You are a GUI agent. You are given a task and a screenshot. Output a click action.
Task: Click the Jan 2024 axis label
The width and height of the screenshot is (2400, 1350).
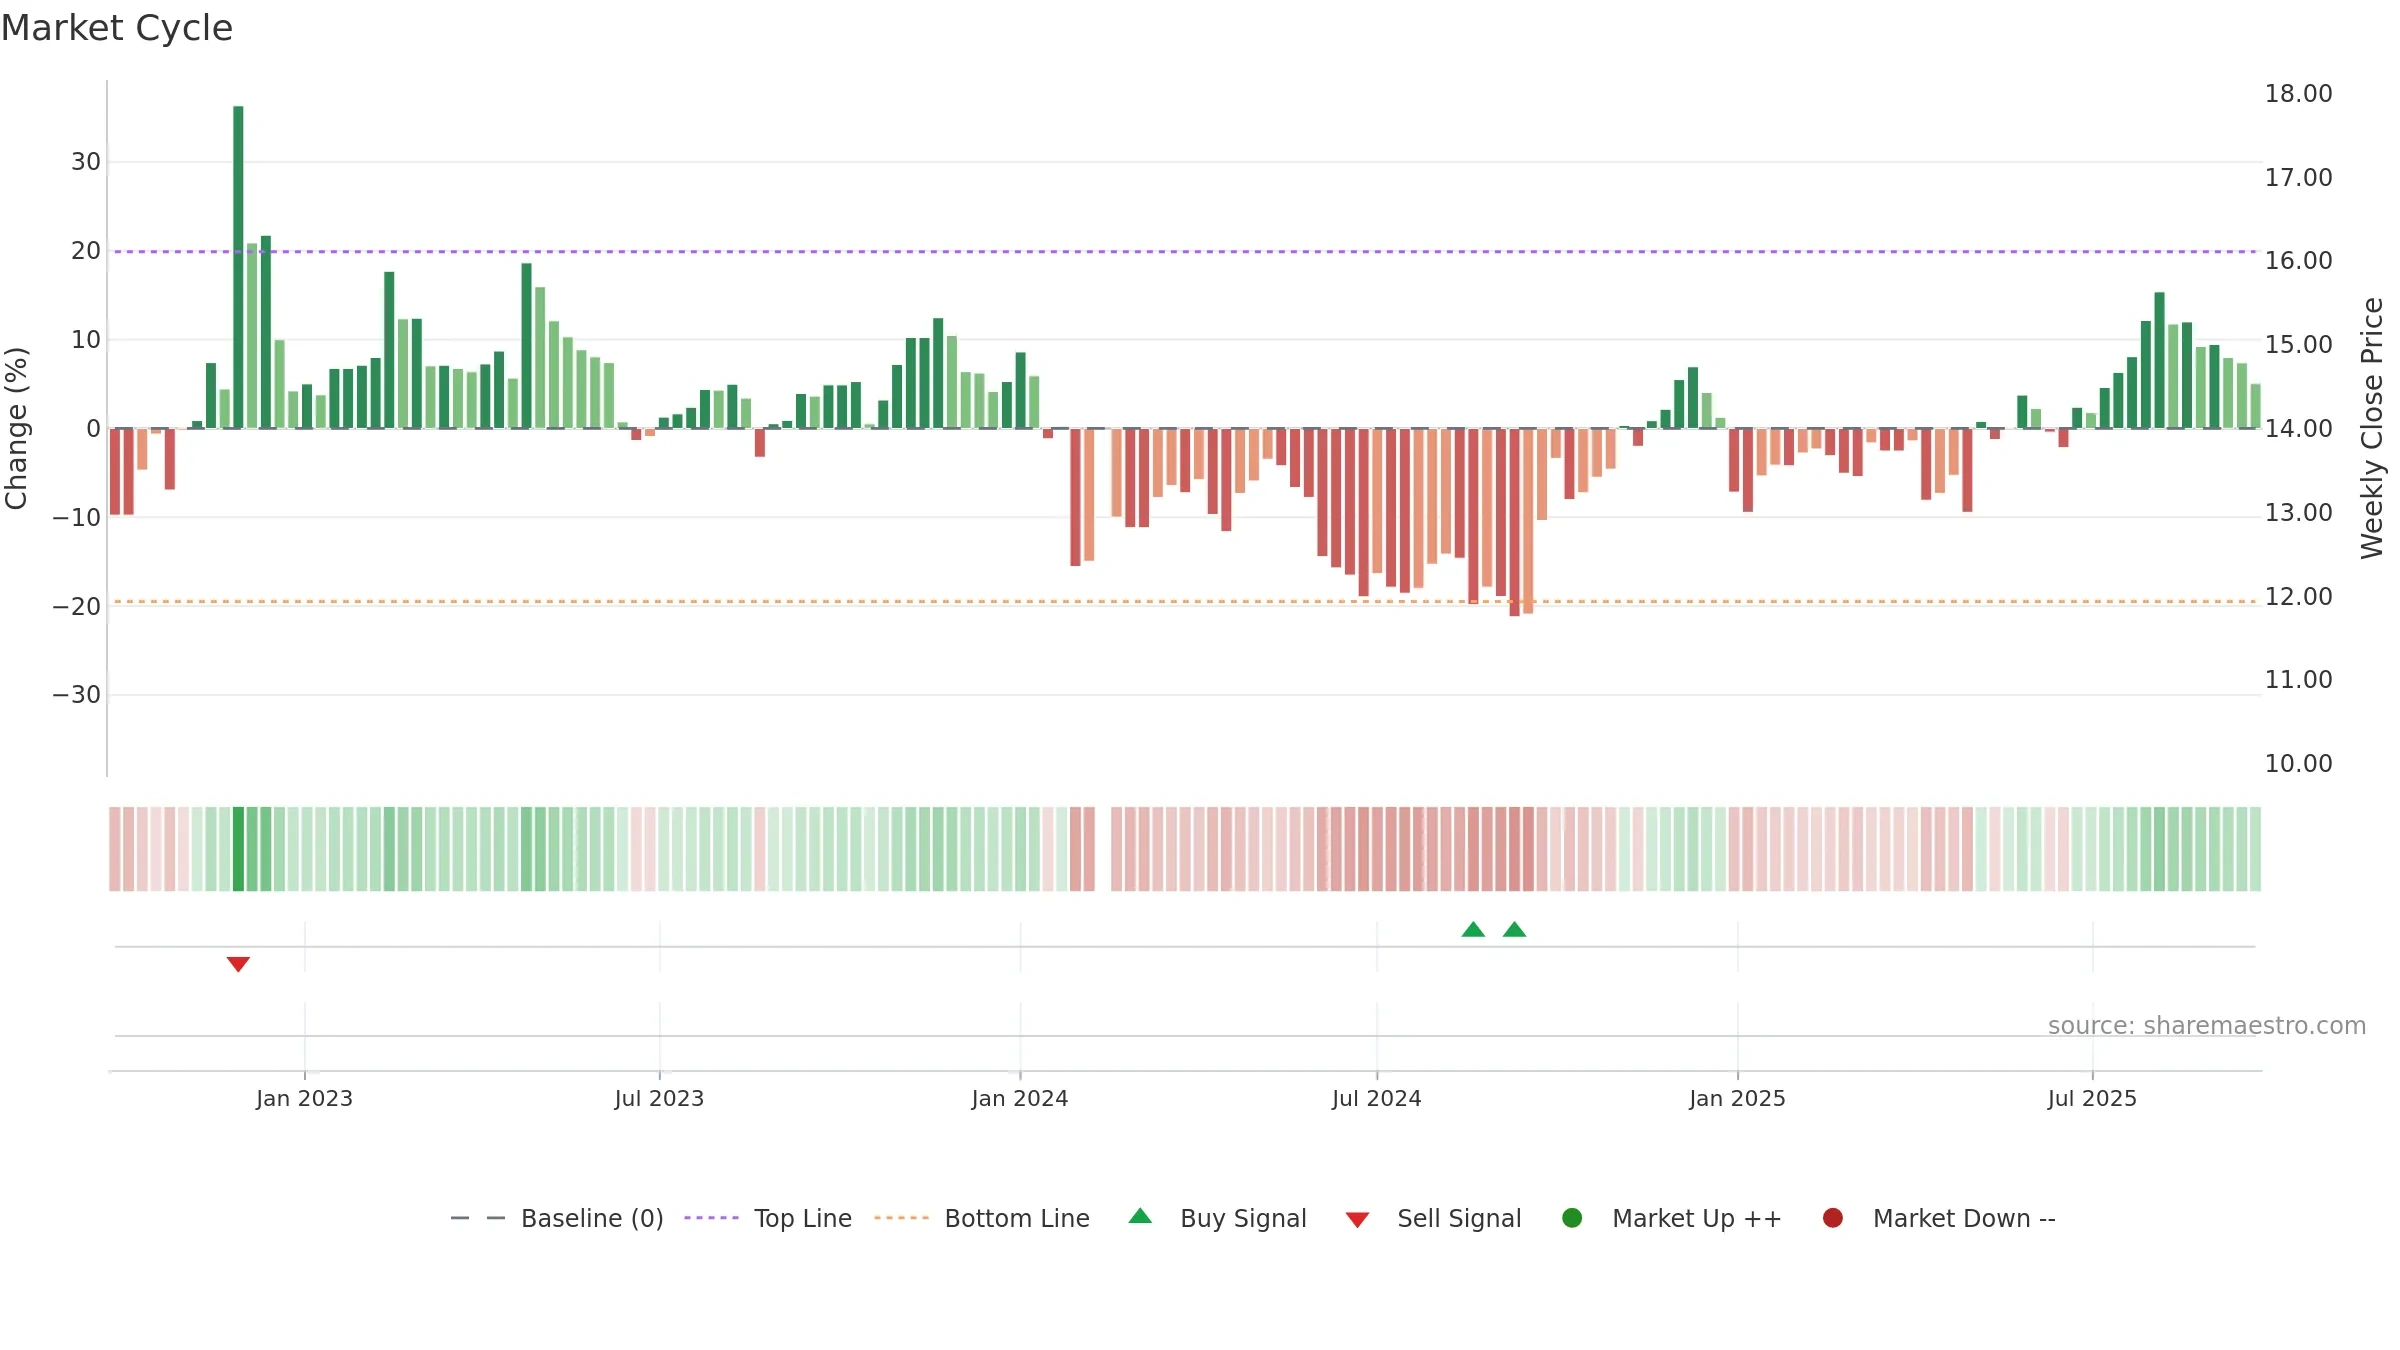tap(1020, 1098)
